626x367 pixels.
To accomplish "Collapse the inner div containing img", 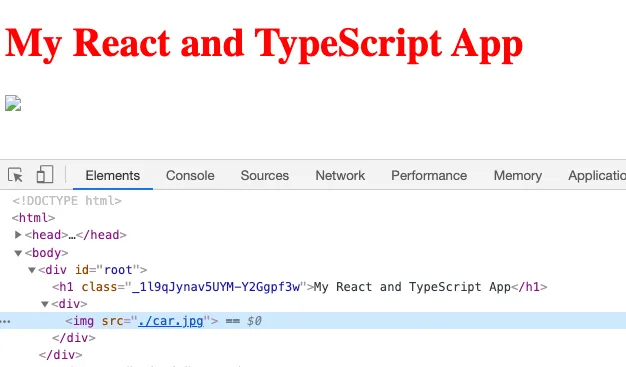I will [45, 304].
